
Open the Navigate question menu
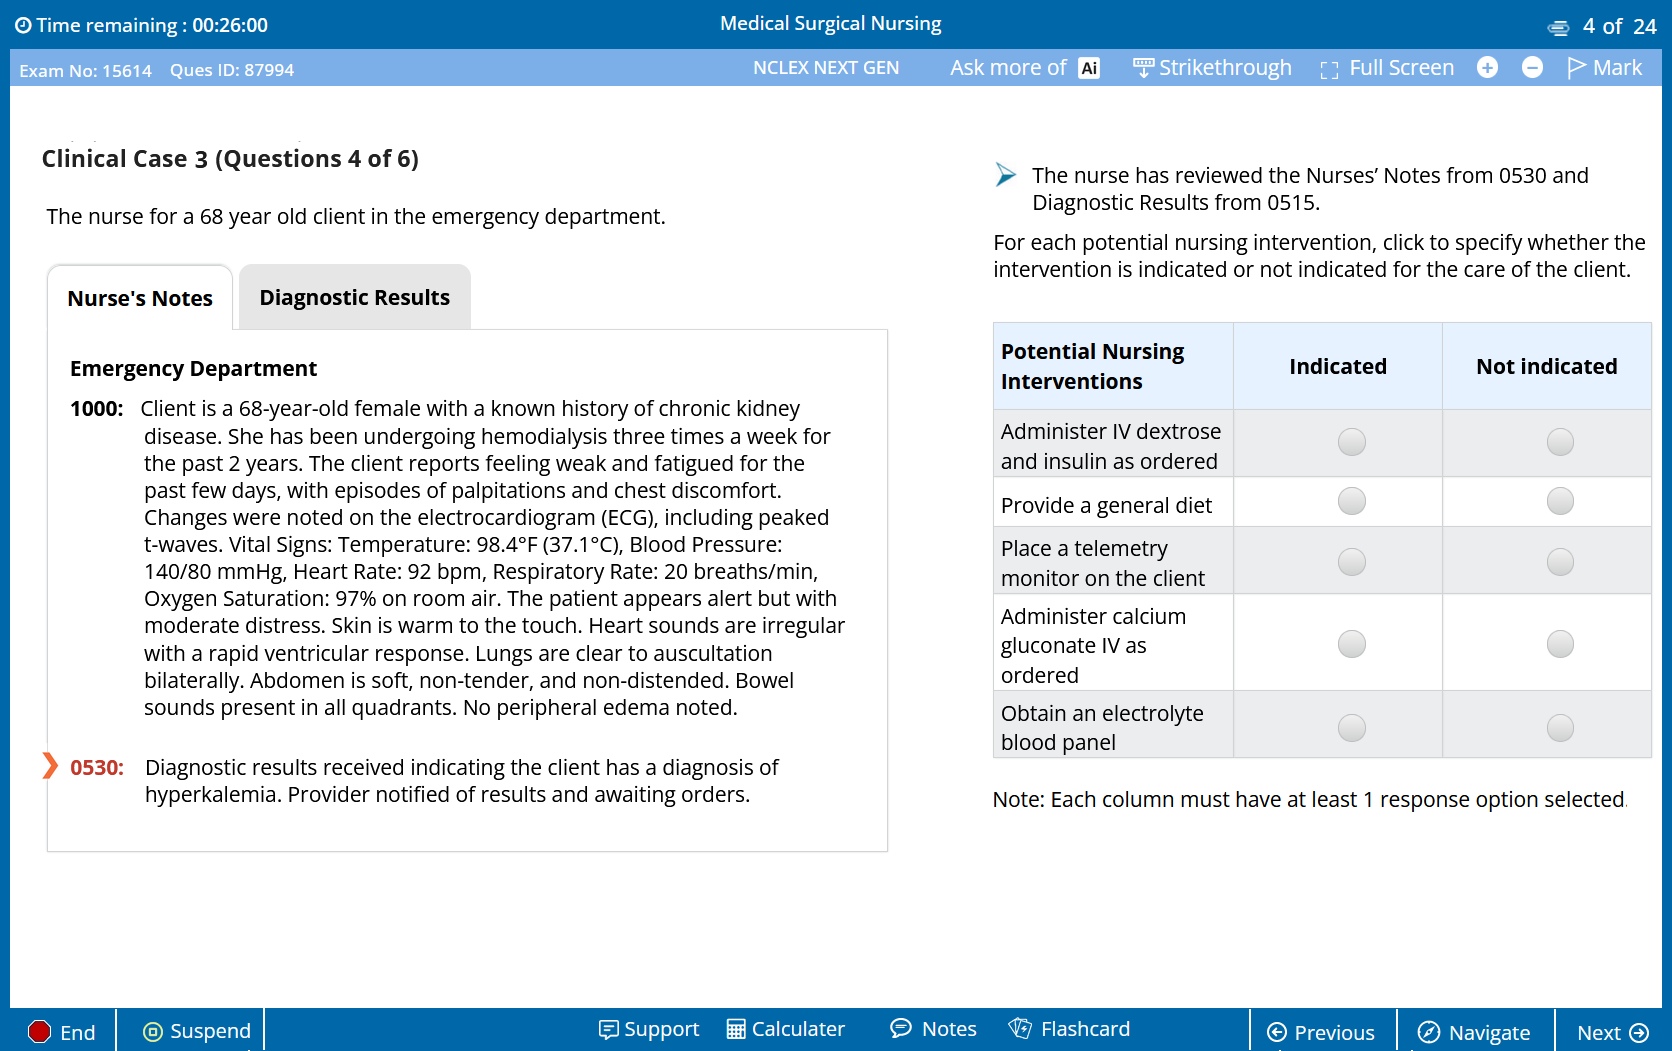click(1475, 1032)
